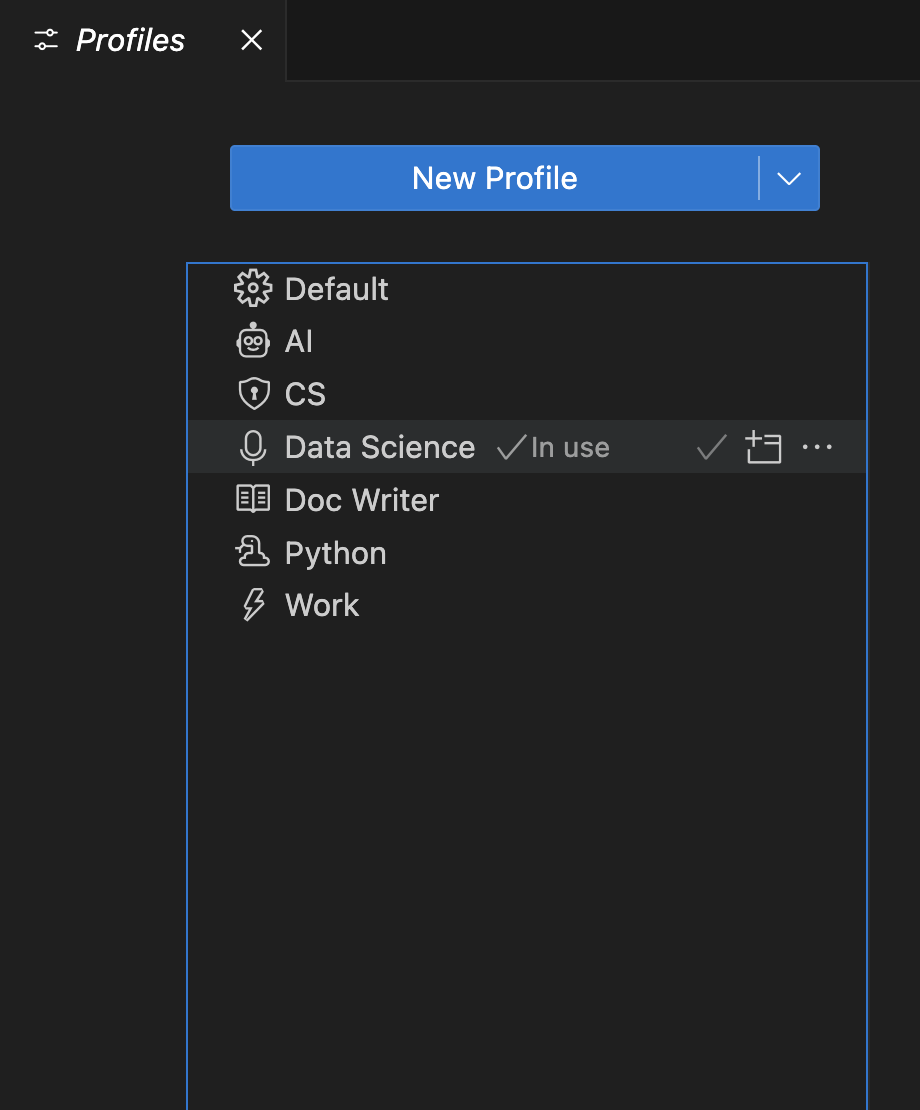Click the In use indicator on Data Science
Screen dimensions: 920x1110
tap(552, 447)
